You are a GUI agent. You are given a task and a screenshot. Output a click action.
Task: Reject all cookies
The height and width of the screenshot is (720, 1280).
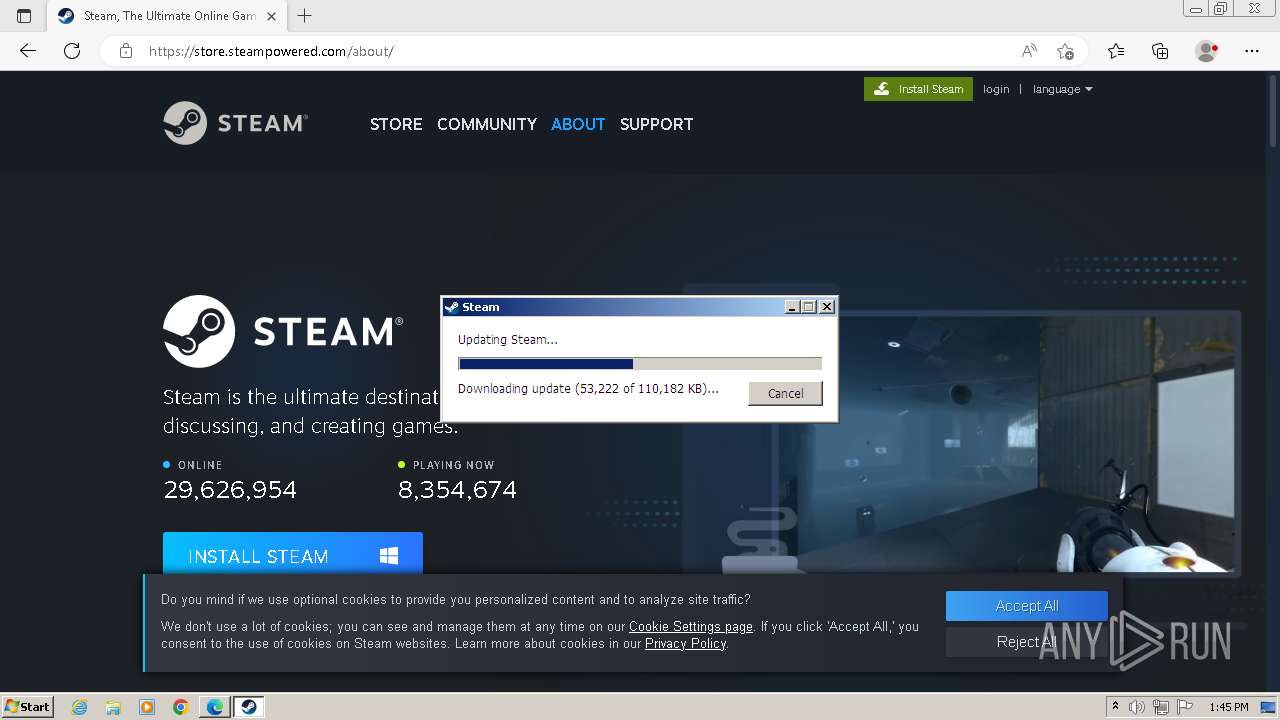pyautogui.click(x=1027, y=642)
